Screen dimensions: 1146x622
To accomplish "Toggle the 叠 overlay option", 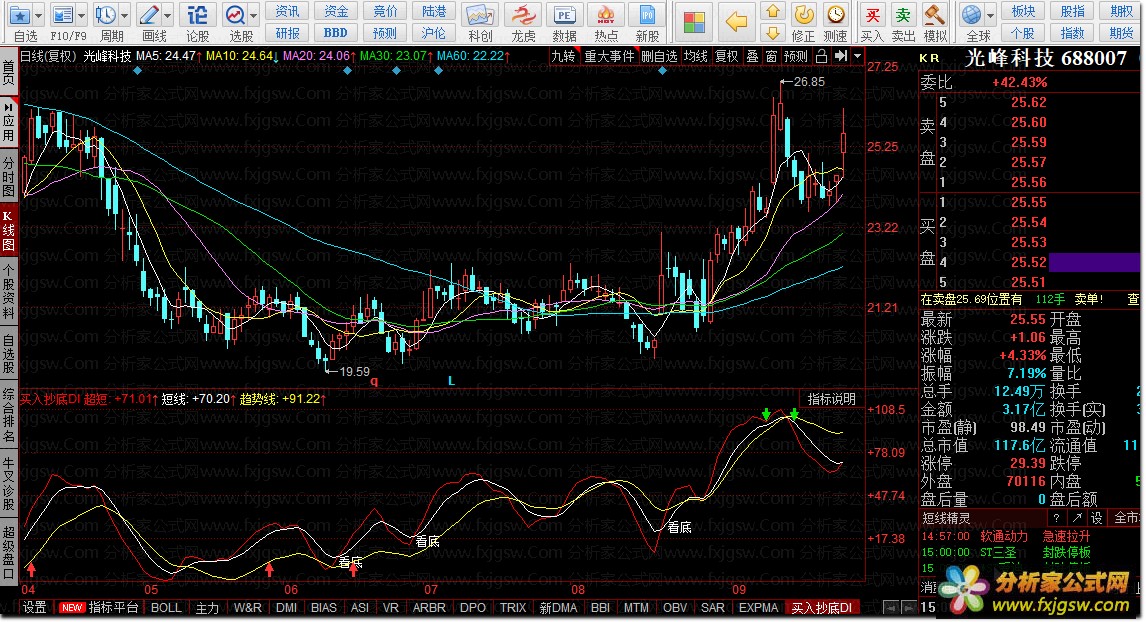I will coord(752,56).
